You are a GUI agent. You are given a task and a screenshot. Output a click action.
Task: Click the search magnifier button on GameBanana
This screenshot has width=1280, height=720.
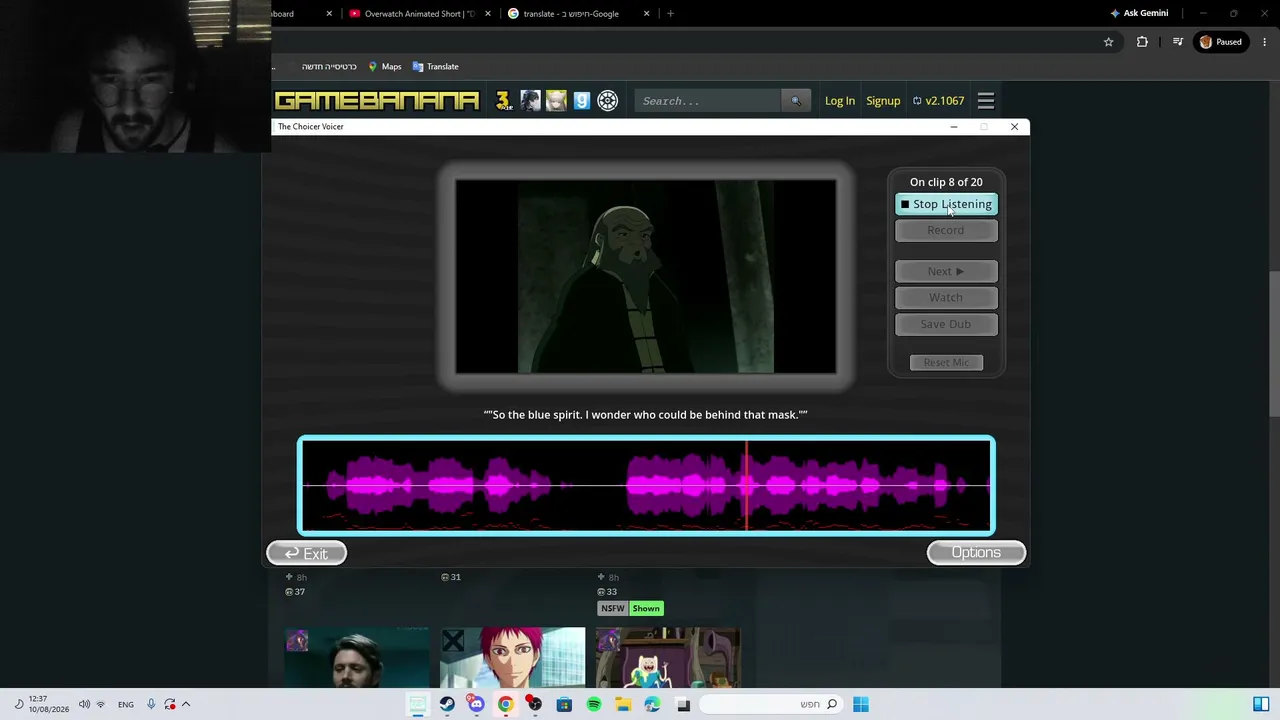(796, 101)
